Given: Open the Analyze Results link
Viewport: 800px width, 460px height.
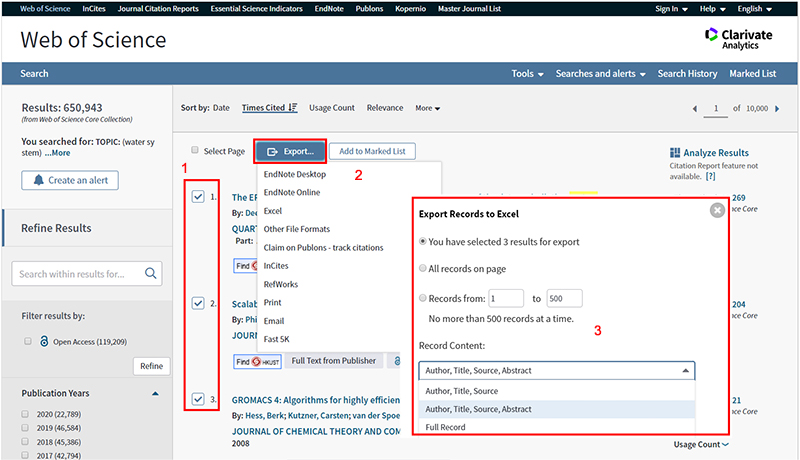Looking at the screenshot, I should 716,152.
